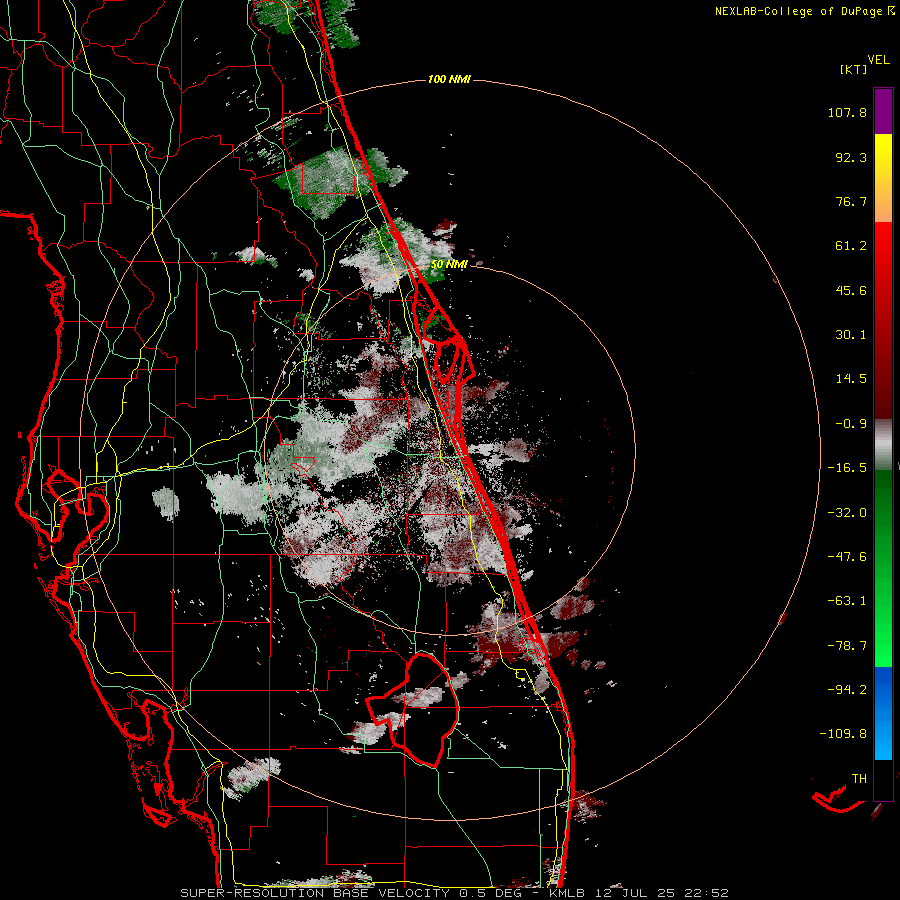Image resolution: width=900 pixels, height=900 pixels.
Task: Pick the black TH segment of the color bar
Action: 883,779
